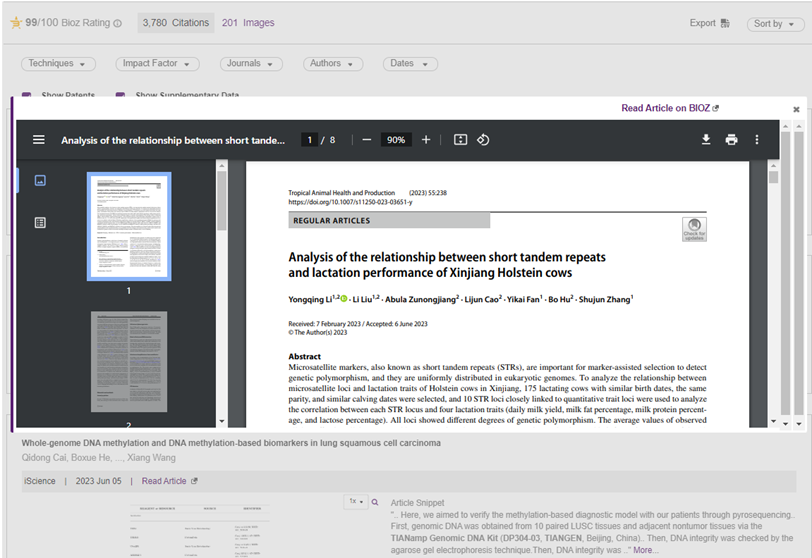812x558 pixels.
Task: Click the fit to page icon
Action: (460, 140)
